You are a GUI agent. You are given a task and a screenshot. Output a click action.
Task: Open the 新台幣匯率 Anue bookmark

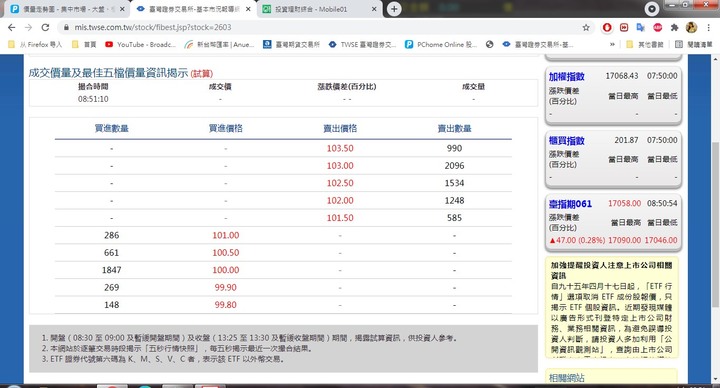tap(219, 45)
